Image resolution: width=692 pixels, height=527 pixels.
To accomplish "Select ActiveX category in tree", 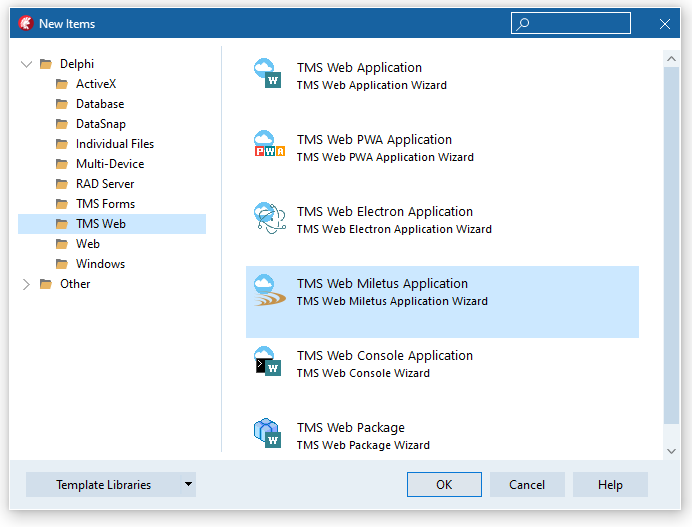I will click(96, 84).
